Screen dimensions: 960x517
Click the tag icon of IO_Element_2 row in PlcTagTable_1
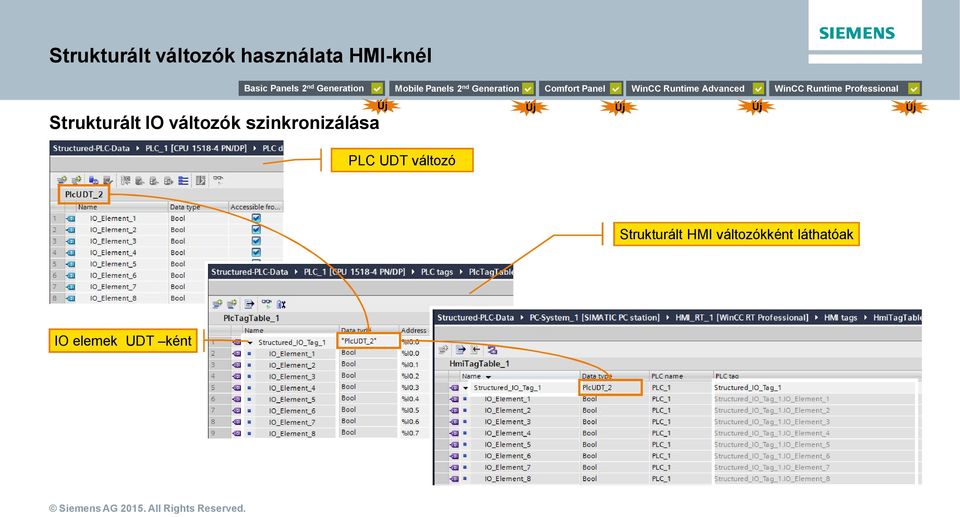point(236,365)
